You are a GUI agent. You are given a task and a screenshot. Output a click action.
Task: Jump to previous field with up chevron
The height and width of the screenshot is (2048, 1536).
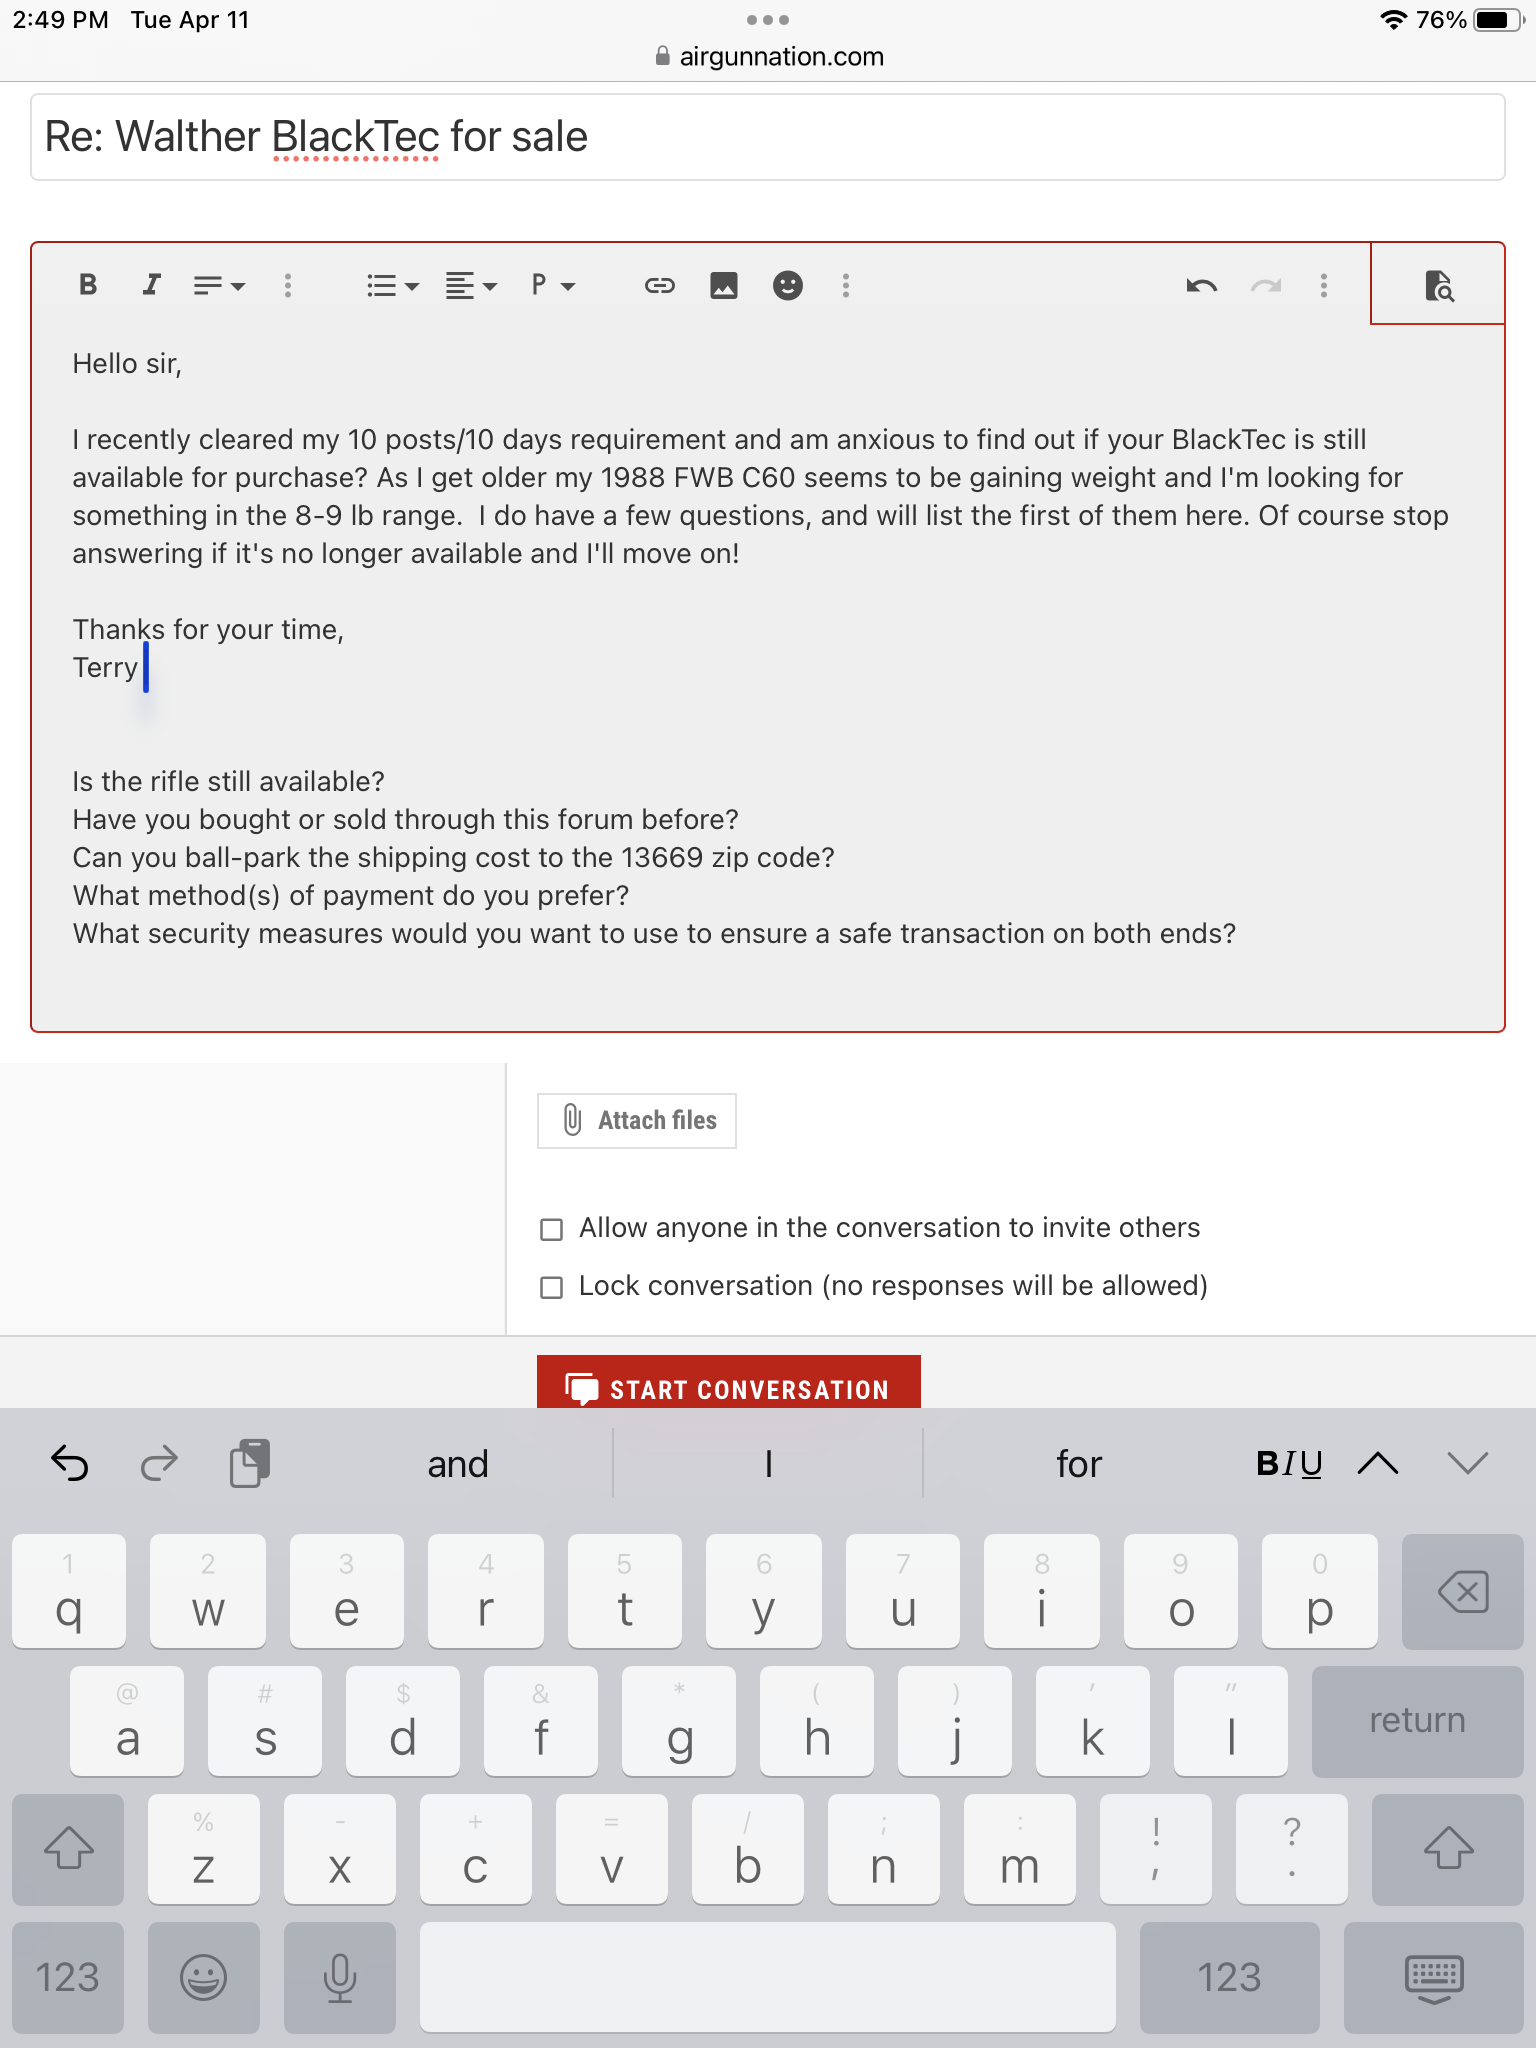pos(1378,1464)
